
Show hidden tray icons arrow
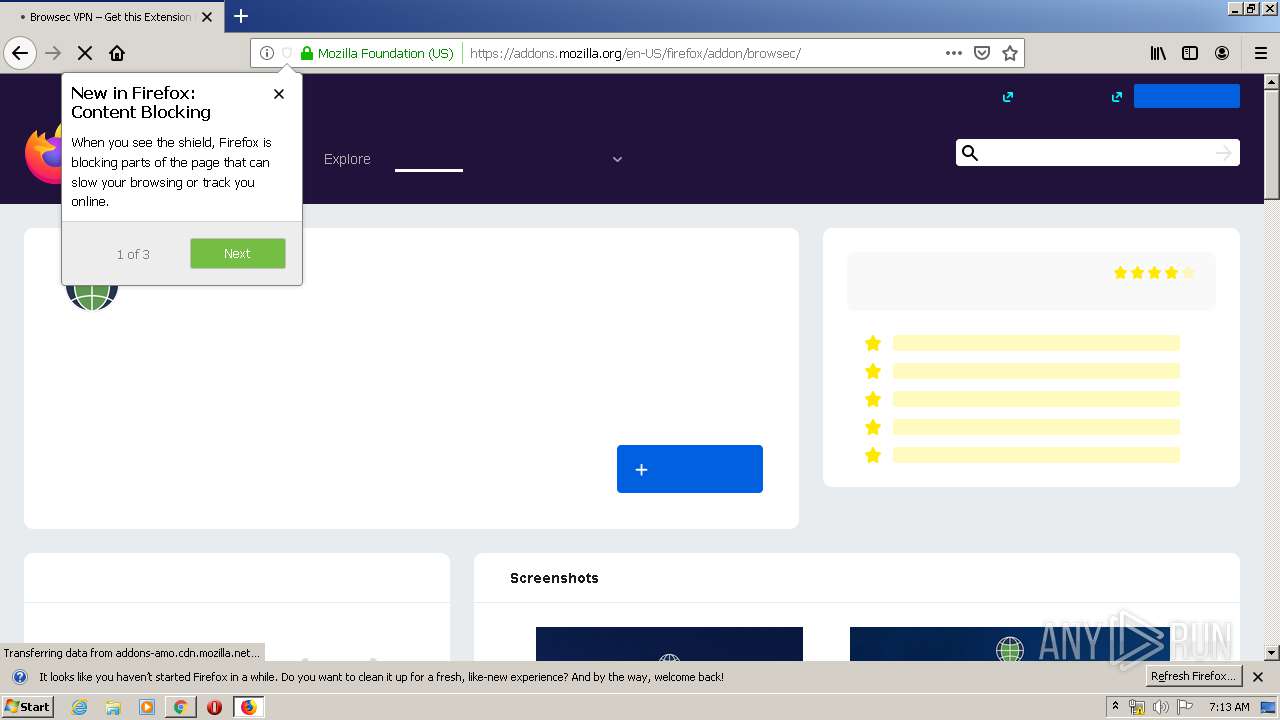click(1116, 706)
